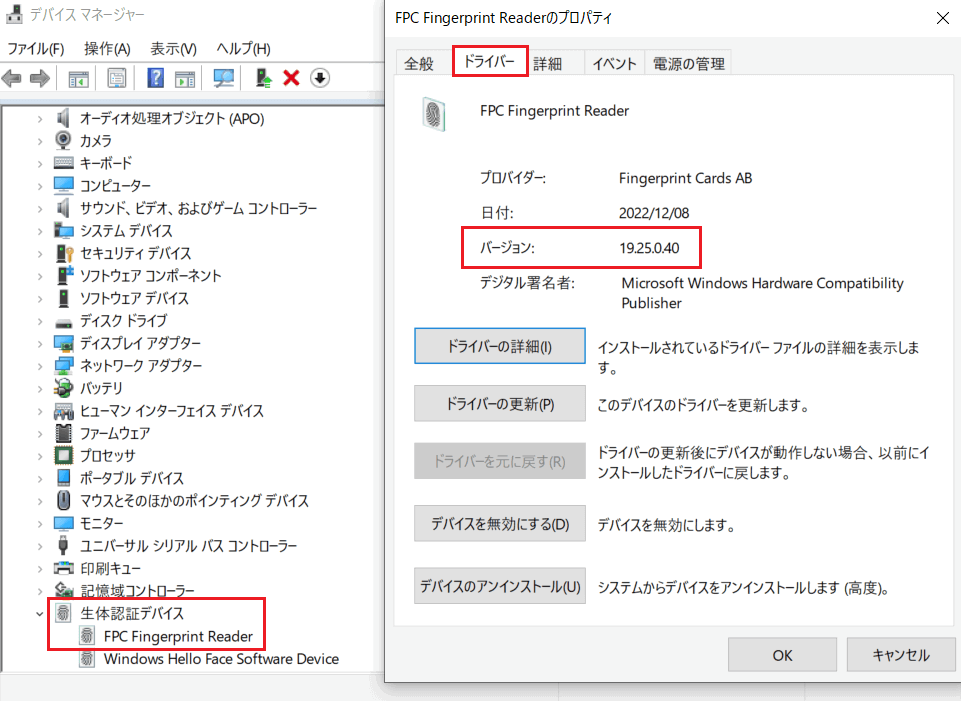
Task: Expand the ヒューマン インターフェイス デバイス node
Action: click(x=40, y=411)
